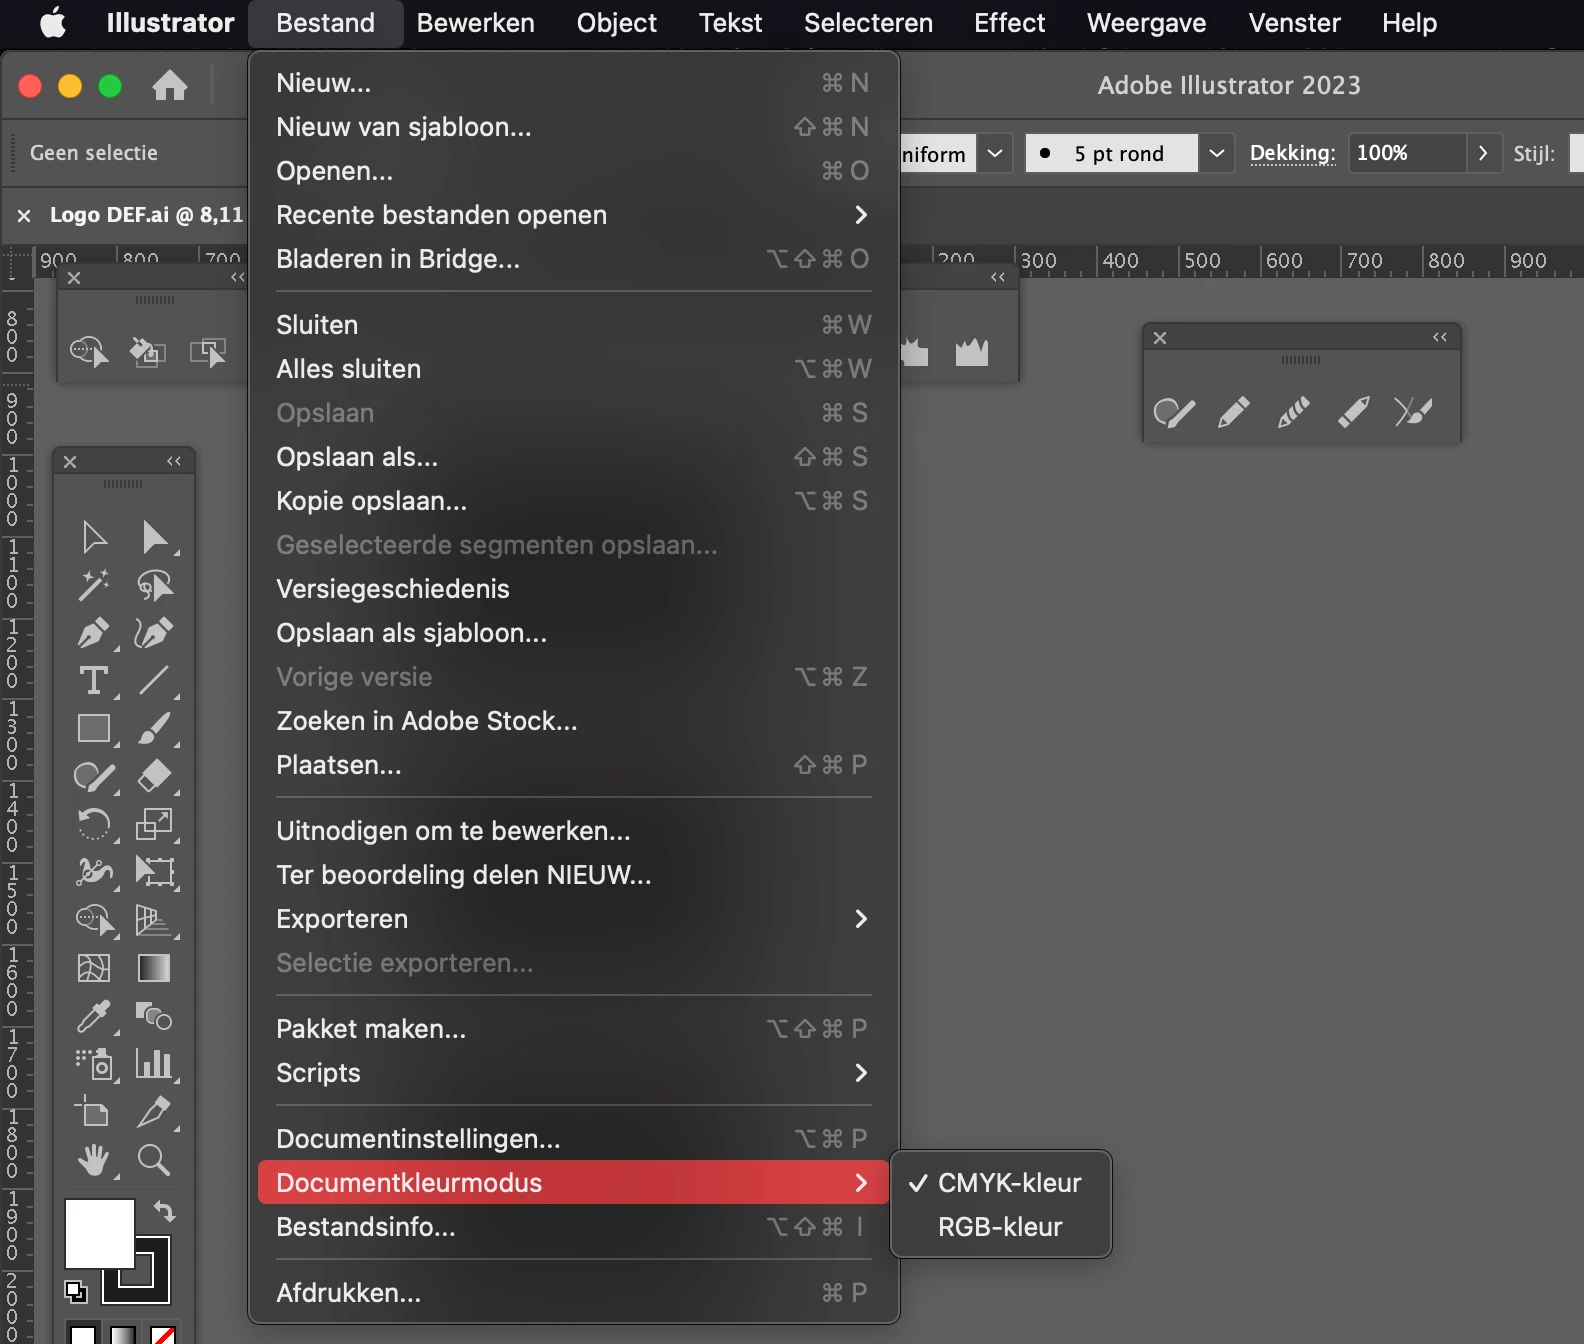Screen dimensions: 1584x1344
Task: Select the Slice tool
Action: click(x=154, y=1111)
